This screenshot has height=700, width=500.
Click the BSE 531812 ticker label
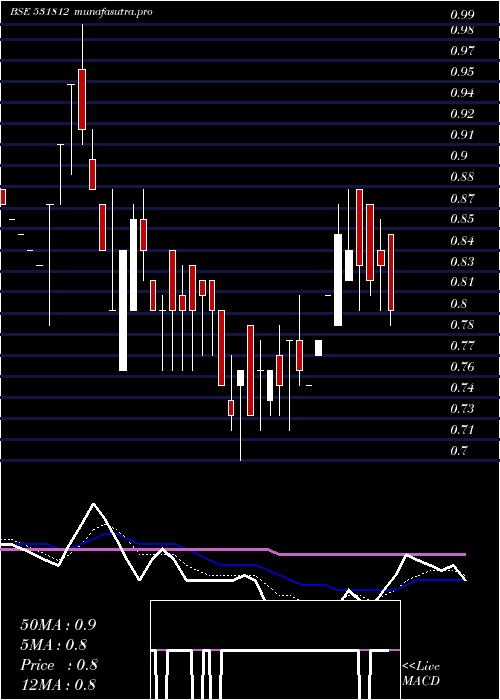[x=39, y=12]
